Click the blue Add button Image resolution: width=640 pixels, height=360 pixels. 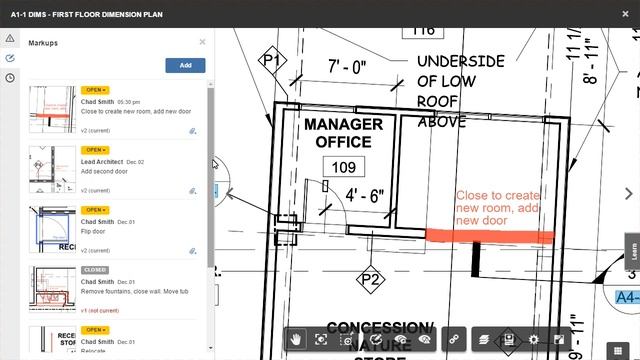pyautogui.click(x=185, y=65)
